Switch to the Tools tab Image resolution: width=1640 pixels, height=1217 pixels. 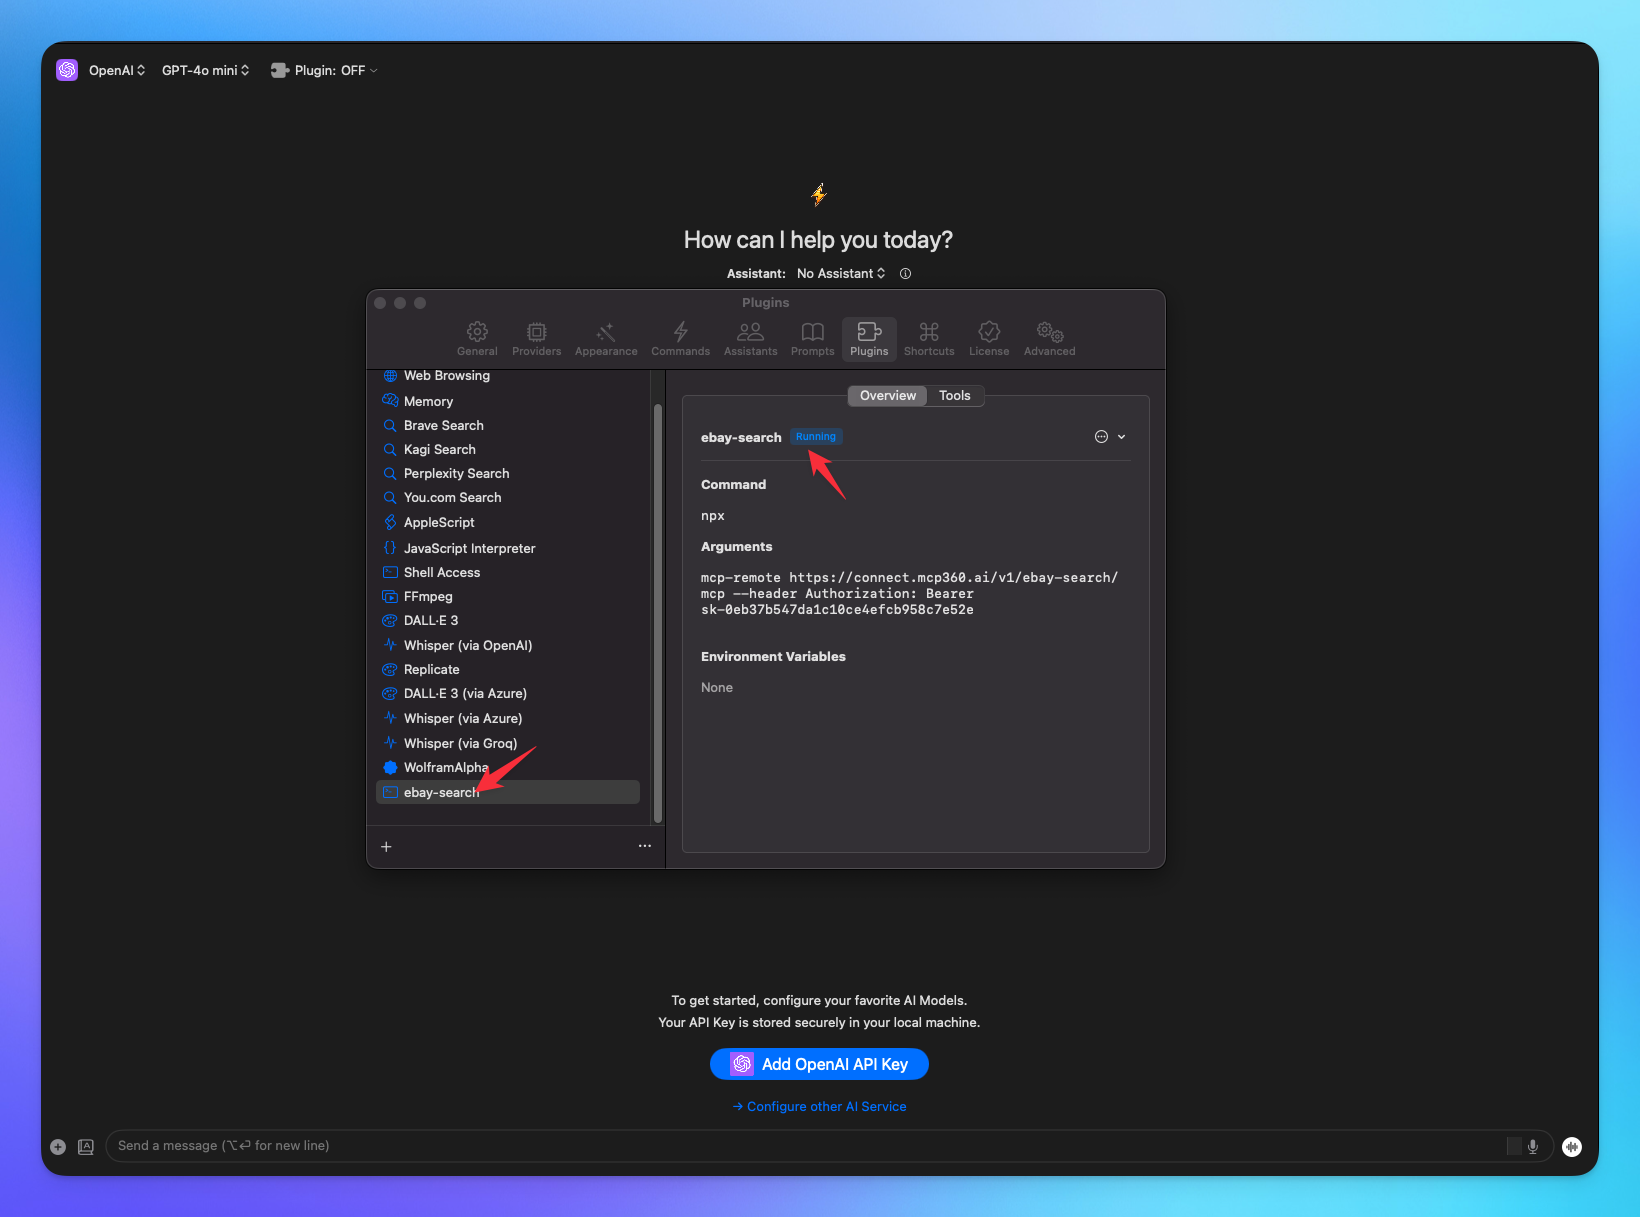954,395
